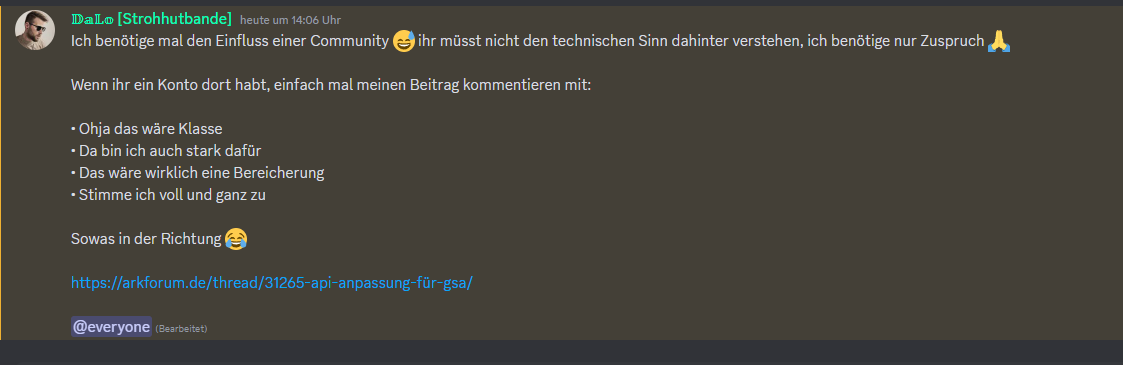The width and height of the screenshot is (1123, 365).
Task: Click the empty dark area below the message
Action: point(562,352)
